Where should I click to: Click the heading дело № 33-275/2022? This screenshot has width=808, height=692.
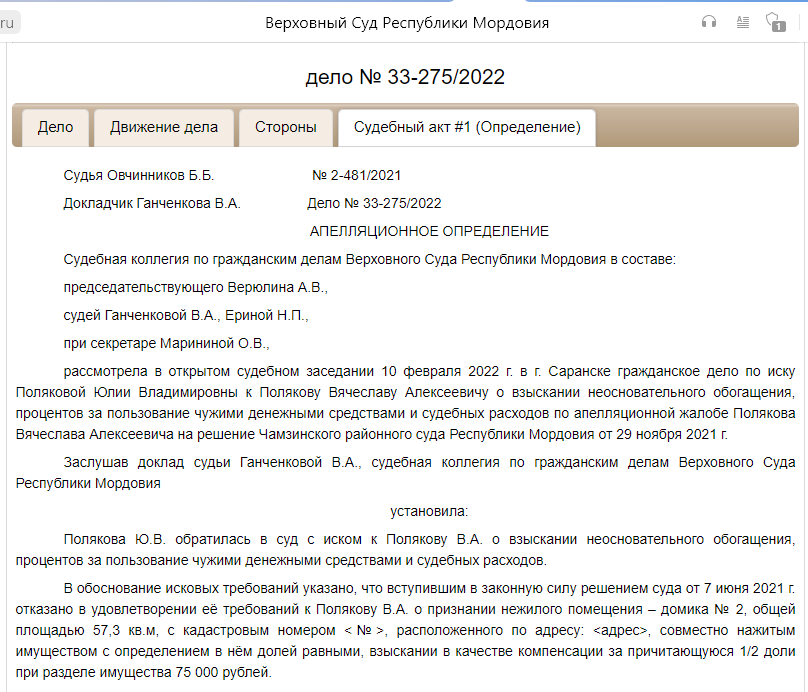405,77
